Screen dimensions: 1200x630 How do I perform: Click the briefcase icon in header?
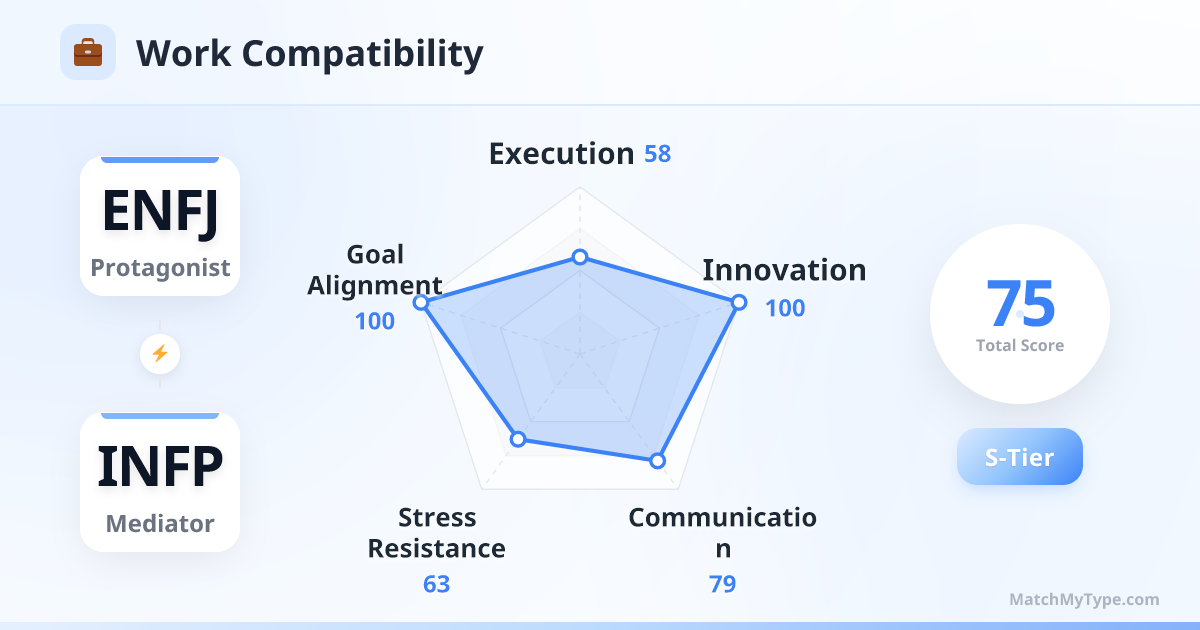click(88, 52)
